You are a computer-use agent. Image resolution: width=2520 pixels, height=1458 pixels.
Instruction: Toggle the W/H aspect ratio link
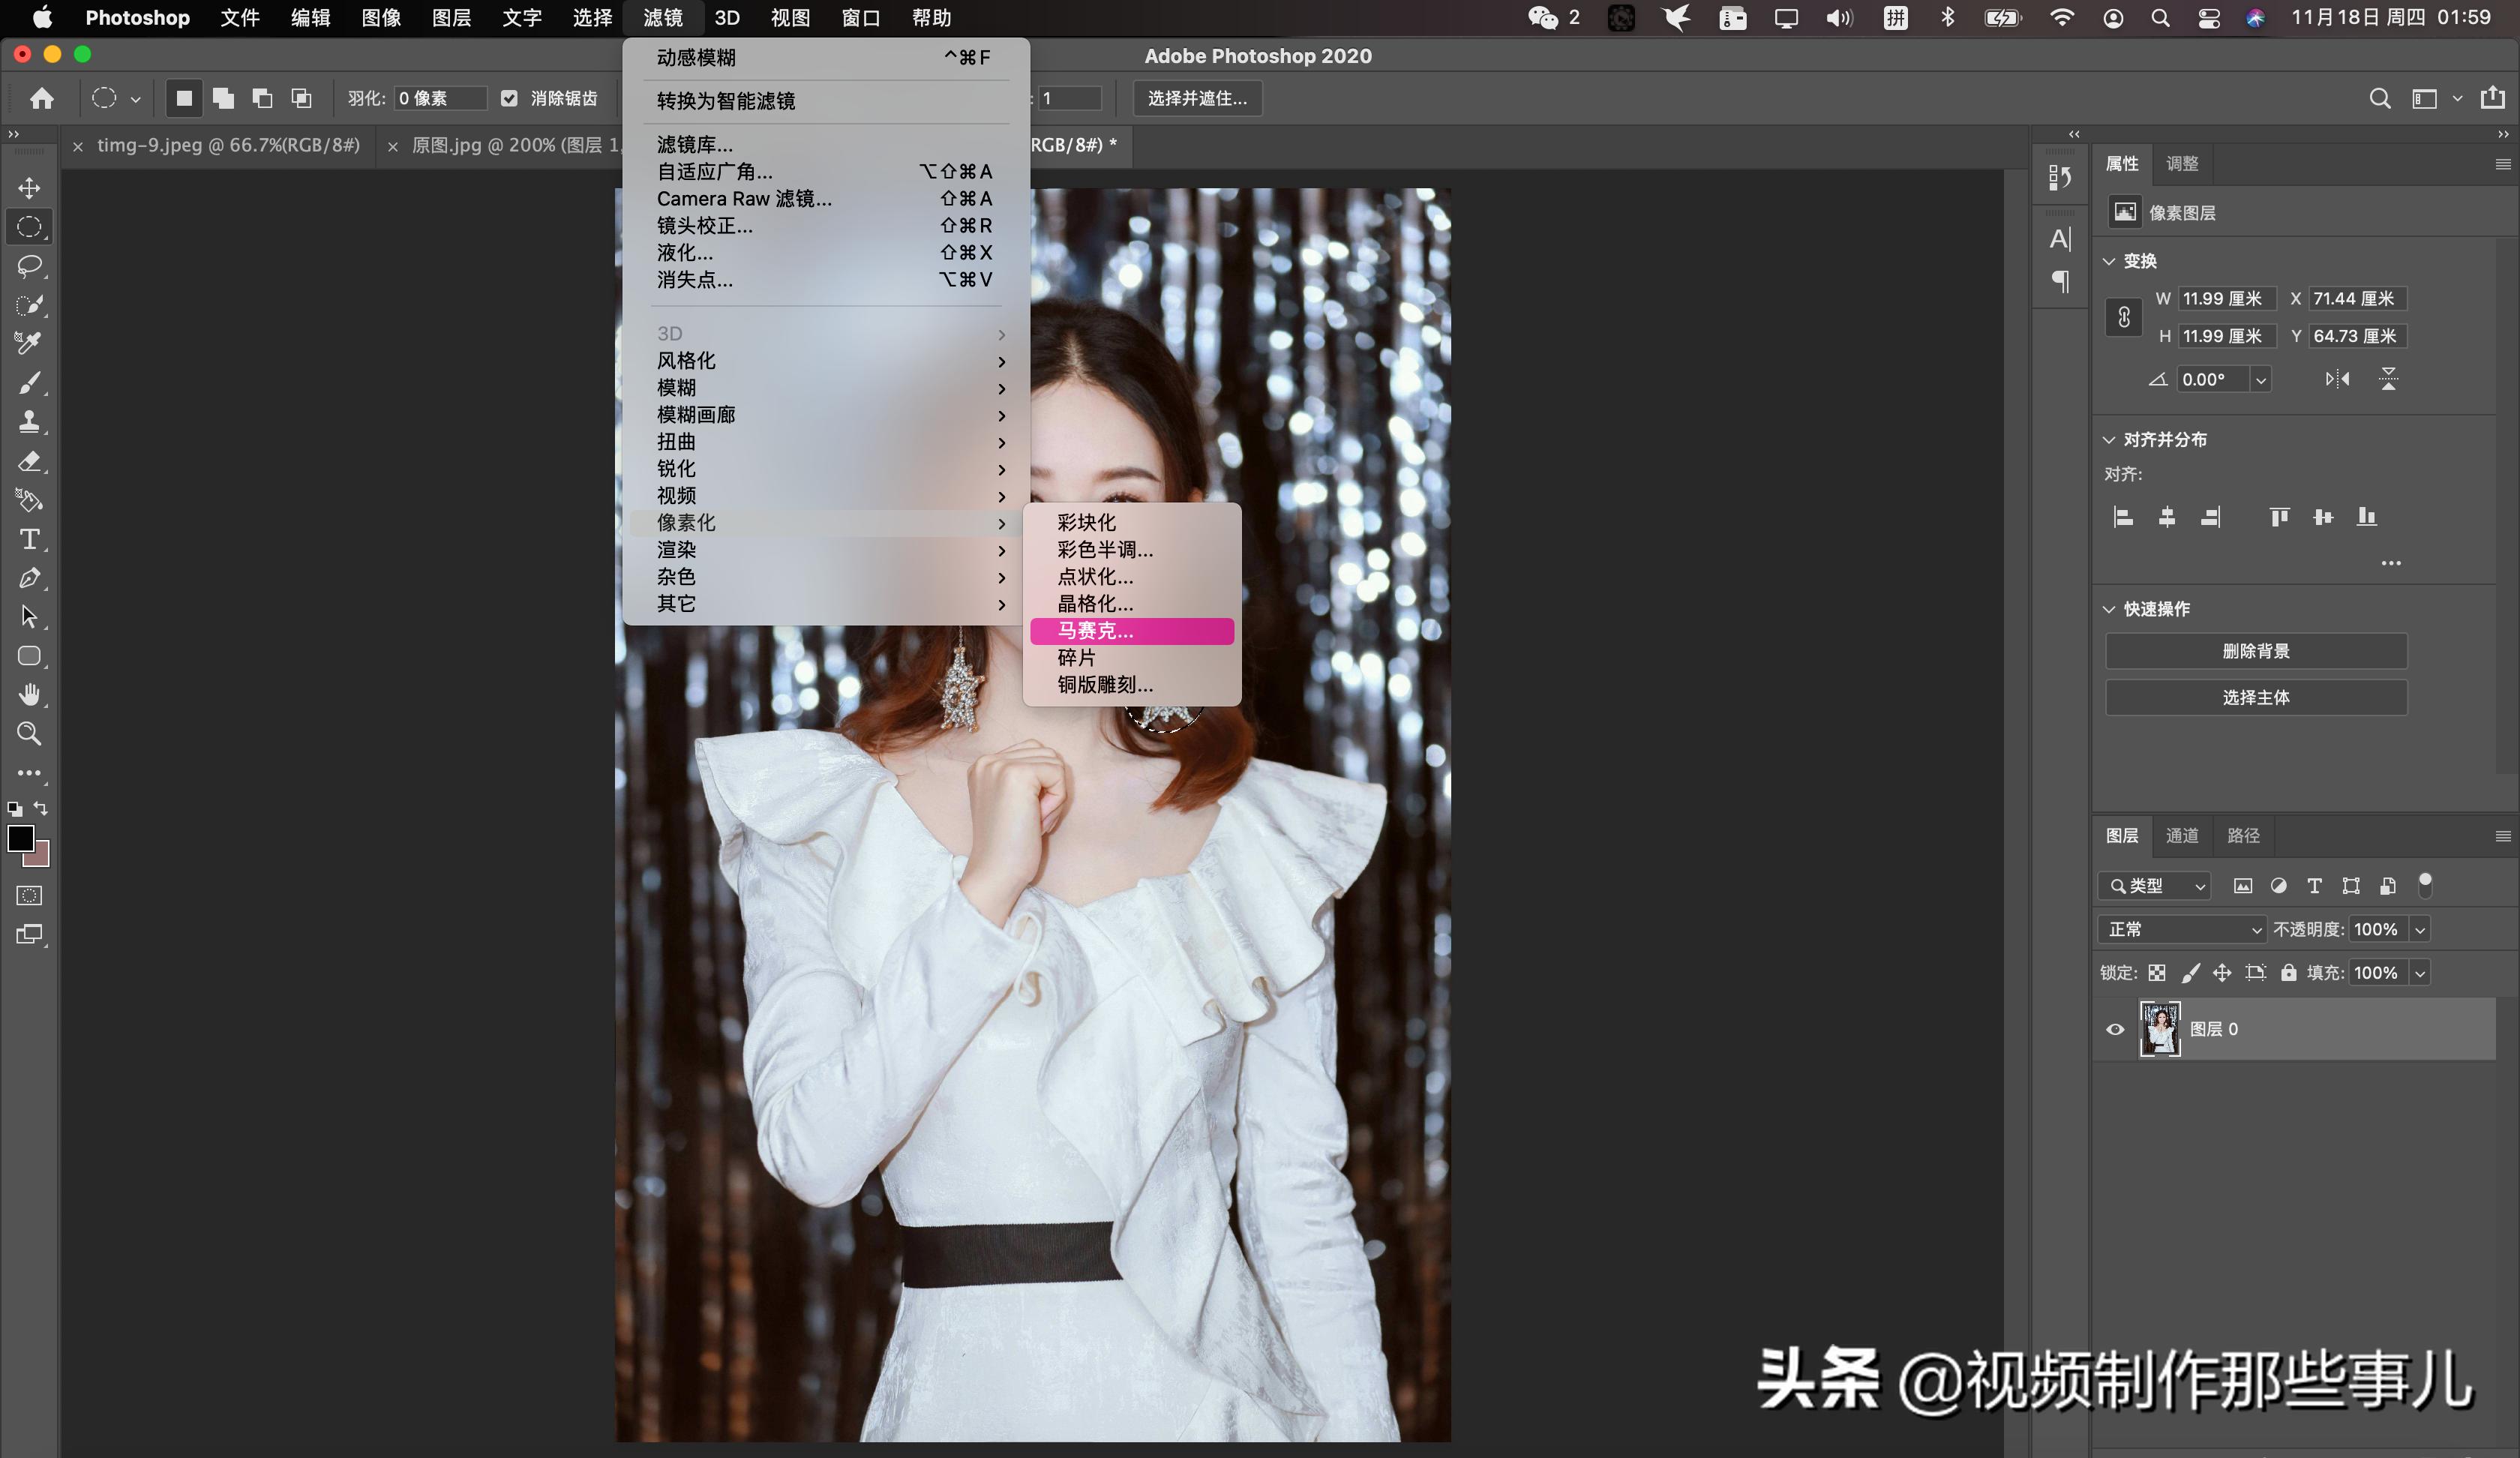click(x=2123, y=317)
